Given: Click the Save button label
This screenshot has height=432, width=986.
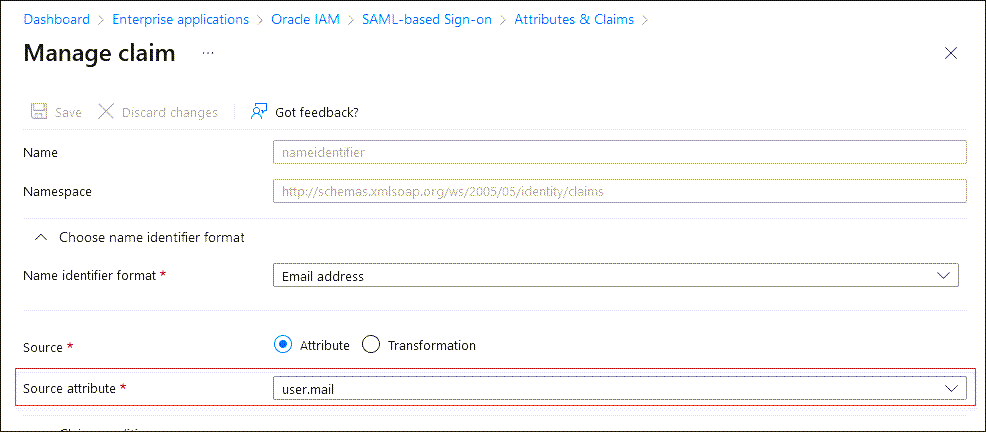Looking at the screenshot, I should click(x=68, y=112).
